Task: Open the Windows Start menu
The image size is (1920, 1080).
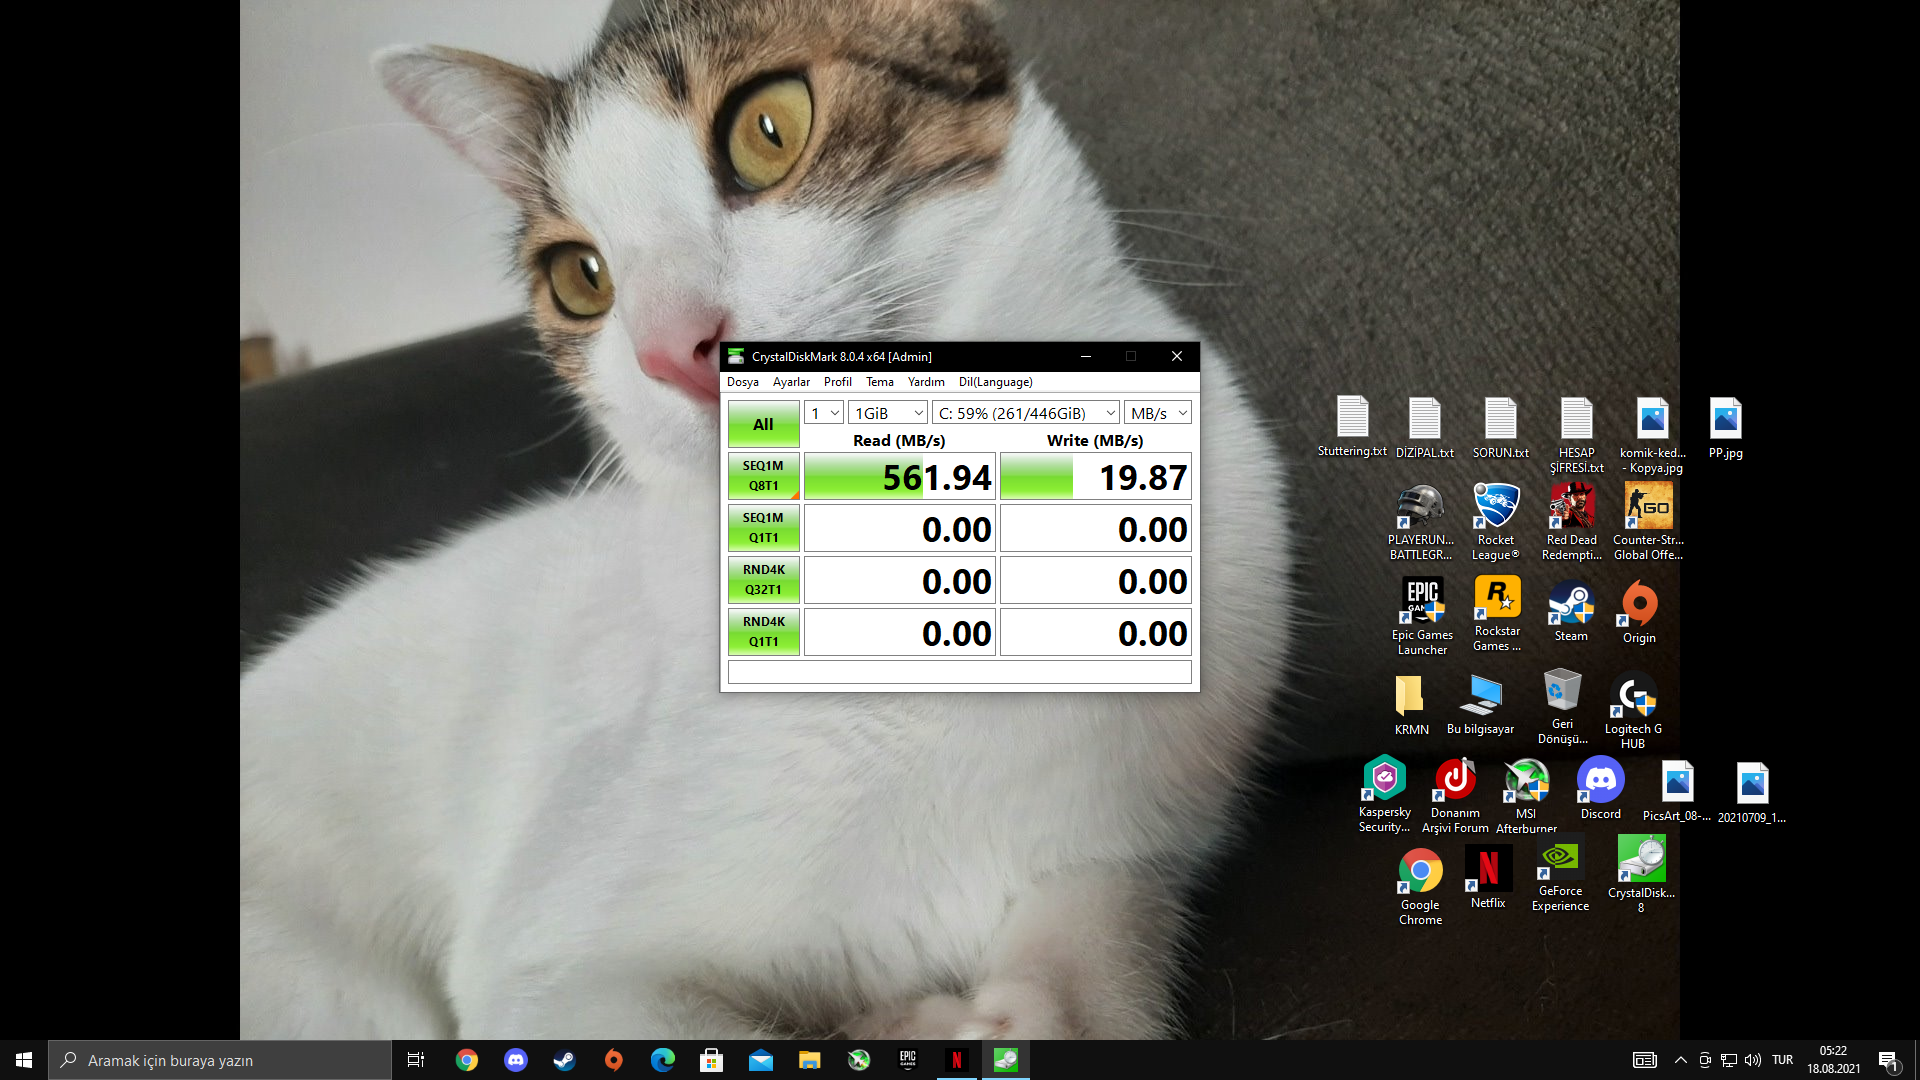Action: [x=24, y=1060]
